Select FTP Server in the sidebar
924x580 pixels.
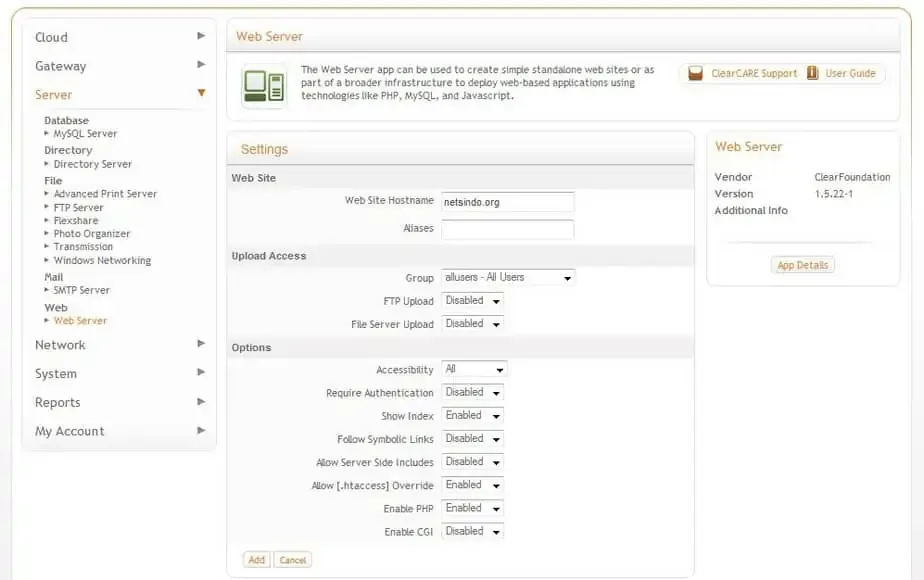[x=78, y=207]
